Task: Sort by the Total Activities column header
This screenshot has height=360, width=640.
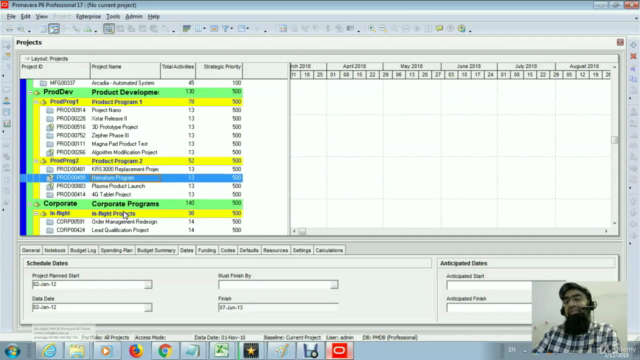Action: 178,70
